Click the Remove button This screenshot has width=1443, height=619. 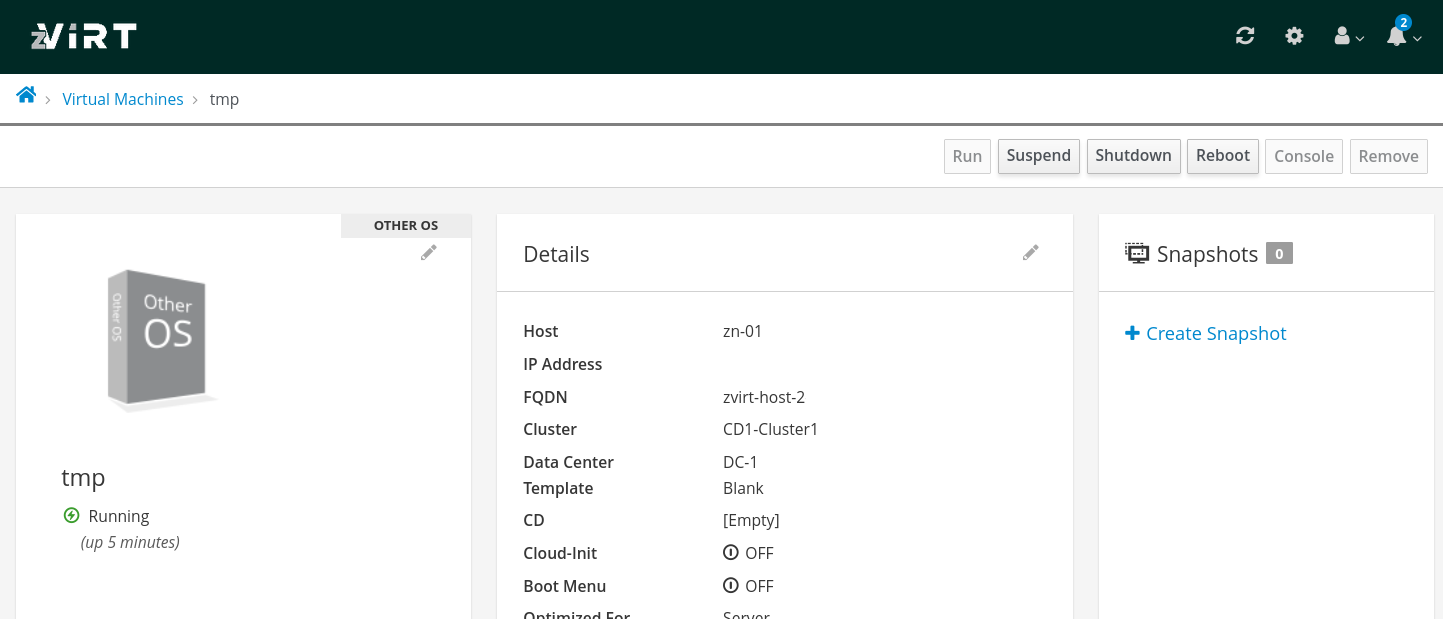point(1388,156)
